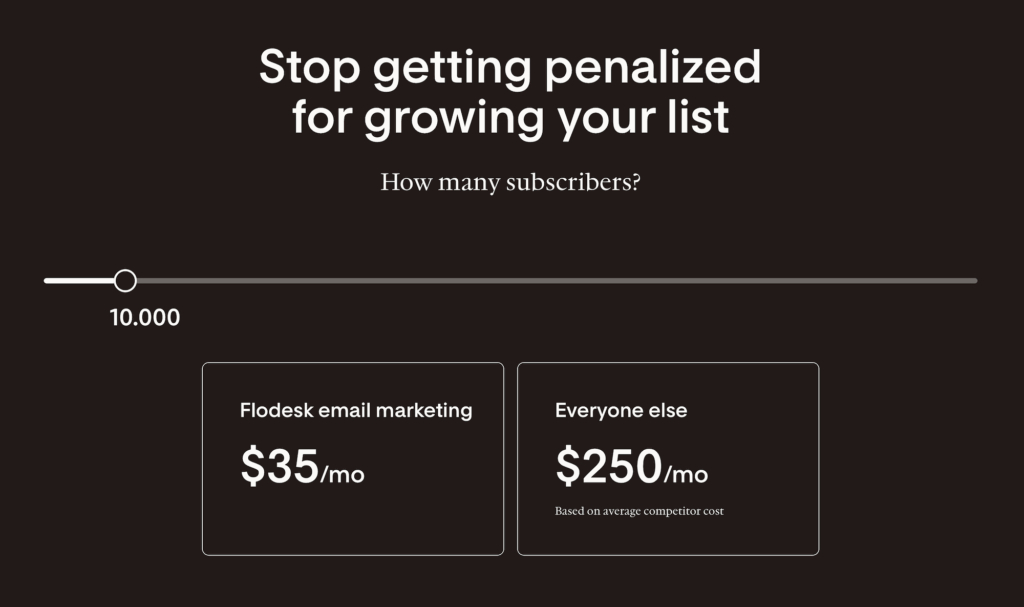This screenshot has height=607, width=1024.
Task: Click the $250/mo price text
Action: tap(632, 467)
